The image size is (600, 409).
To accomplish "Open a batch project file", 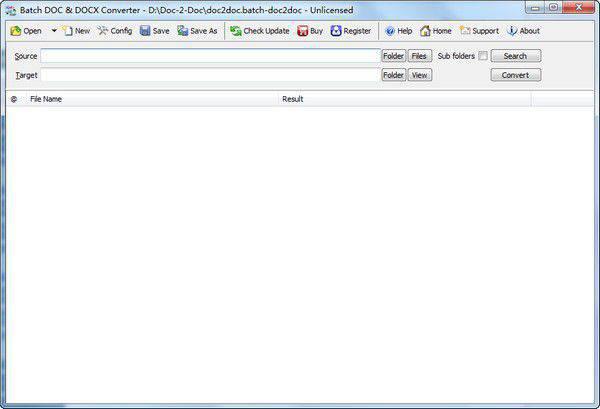I will (26, 31).
